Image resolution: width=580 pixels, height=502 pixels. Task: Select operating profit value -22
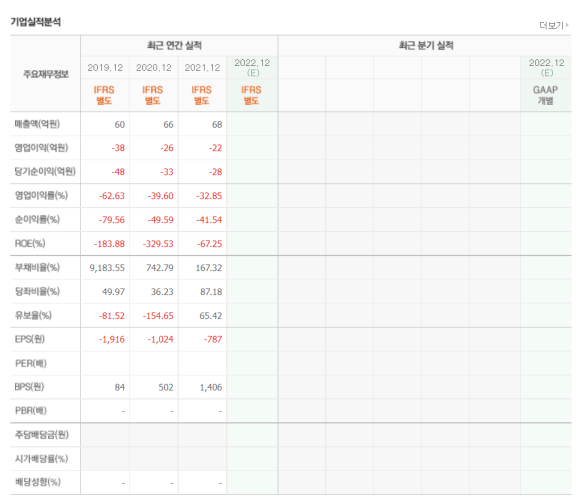(215, 148)
